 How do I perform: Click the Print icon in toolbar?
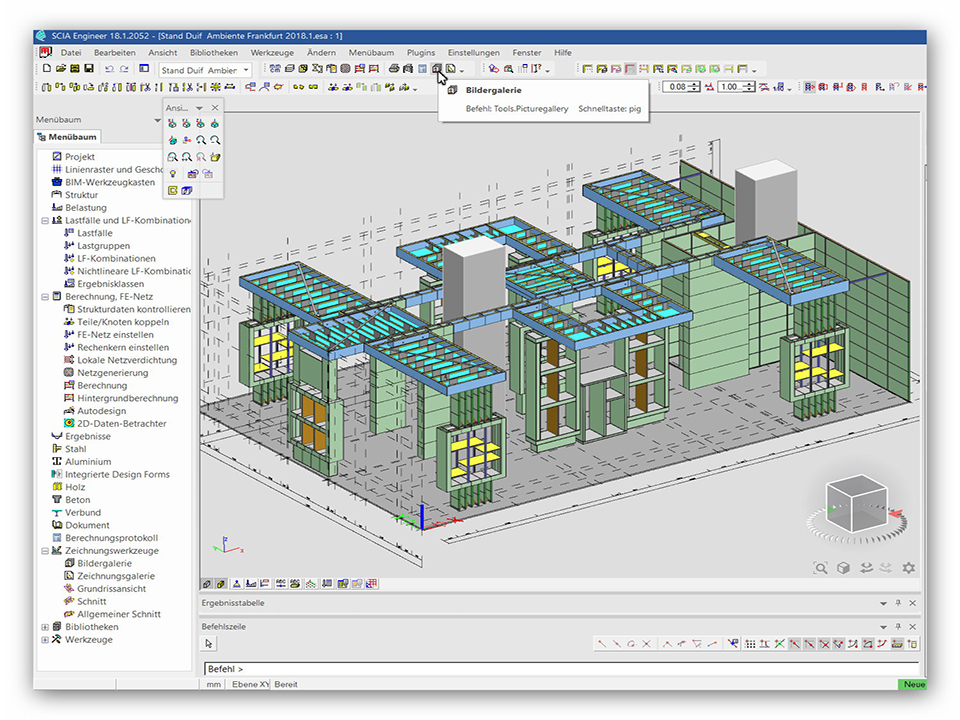pyautogui.click(x=394, y=69)
